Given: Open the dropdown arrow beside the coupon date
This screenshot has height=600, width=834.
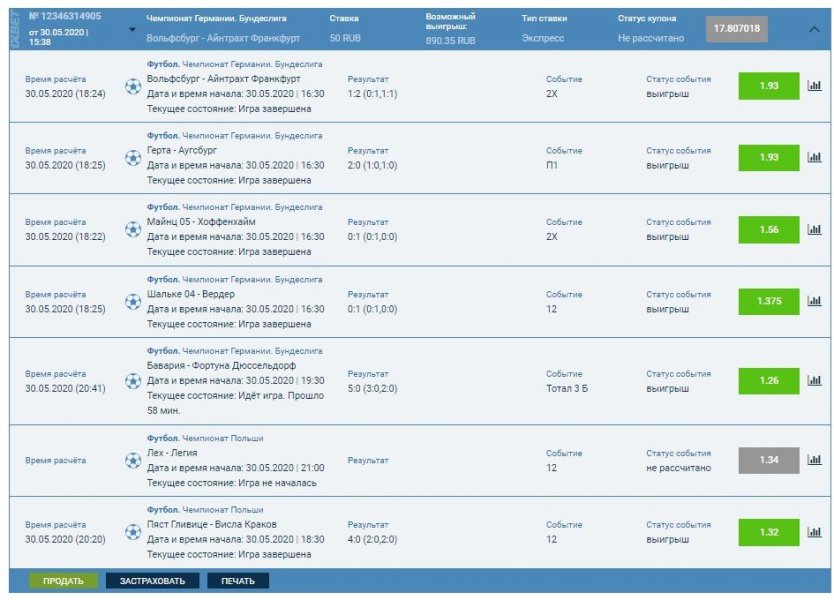Looking at the screenshot, I should (130, 31).
